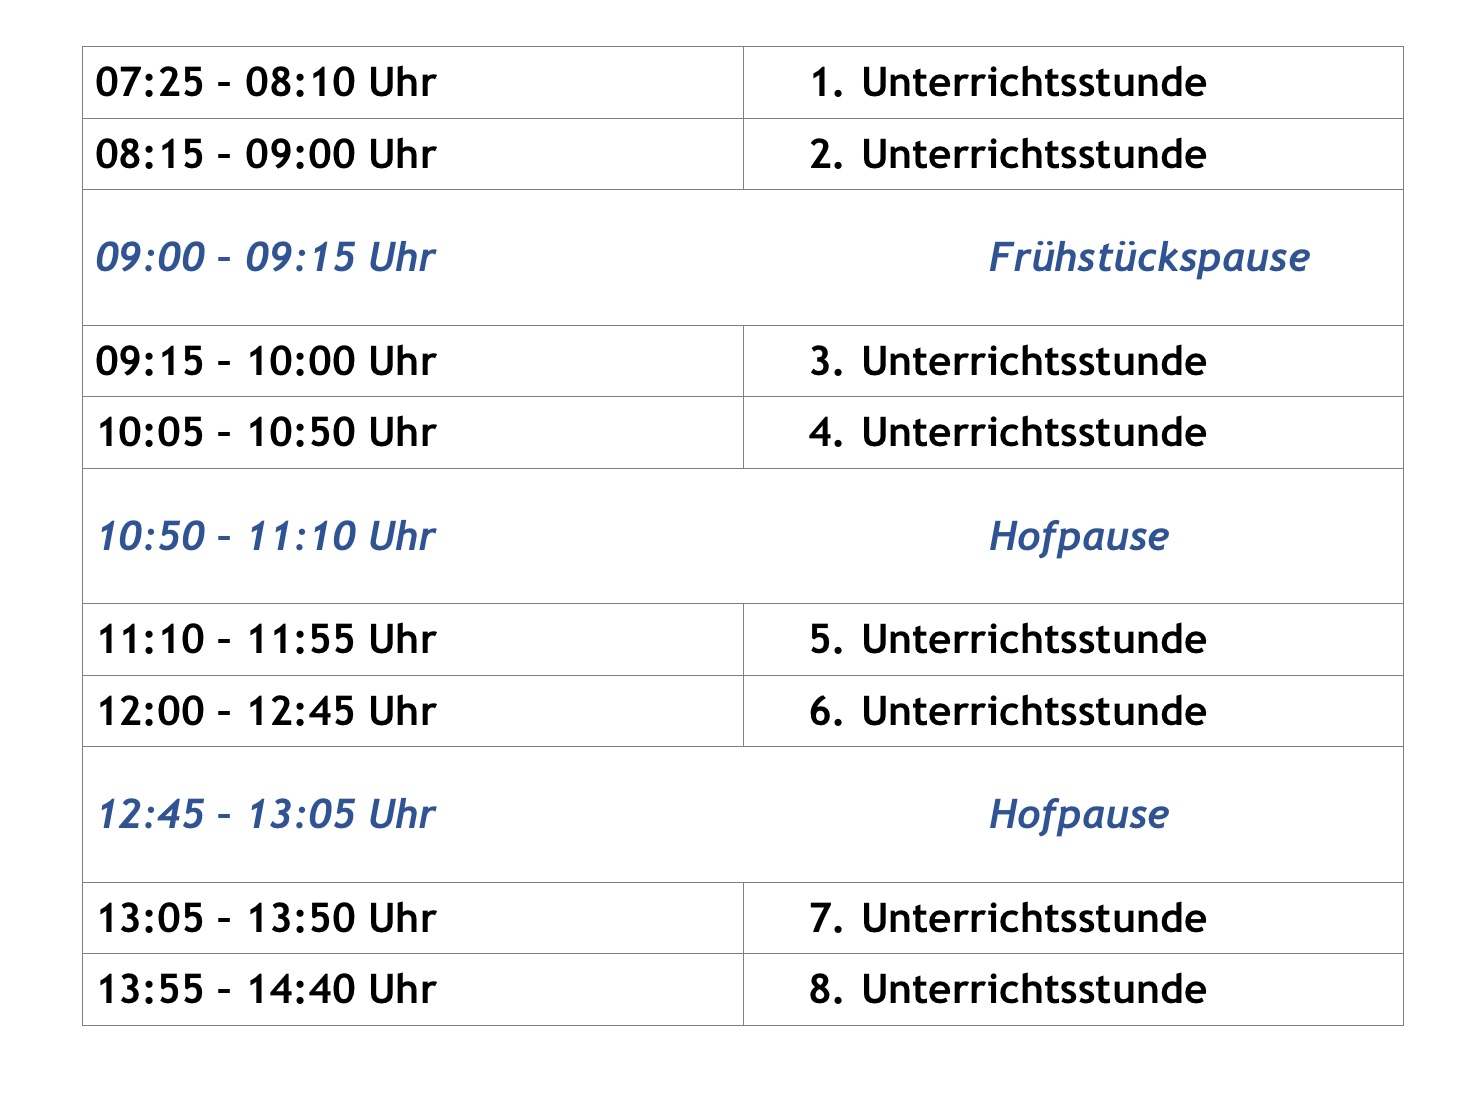Image resolution: width=1481 pixels, height=1096 pixels.
Task: Select the 5. Unterrichtsstunde cell
Action: (1008, 639)
